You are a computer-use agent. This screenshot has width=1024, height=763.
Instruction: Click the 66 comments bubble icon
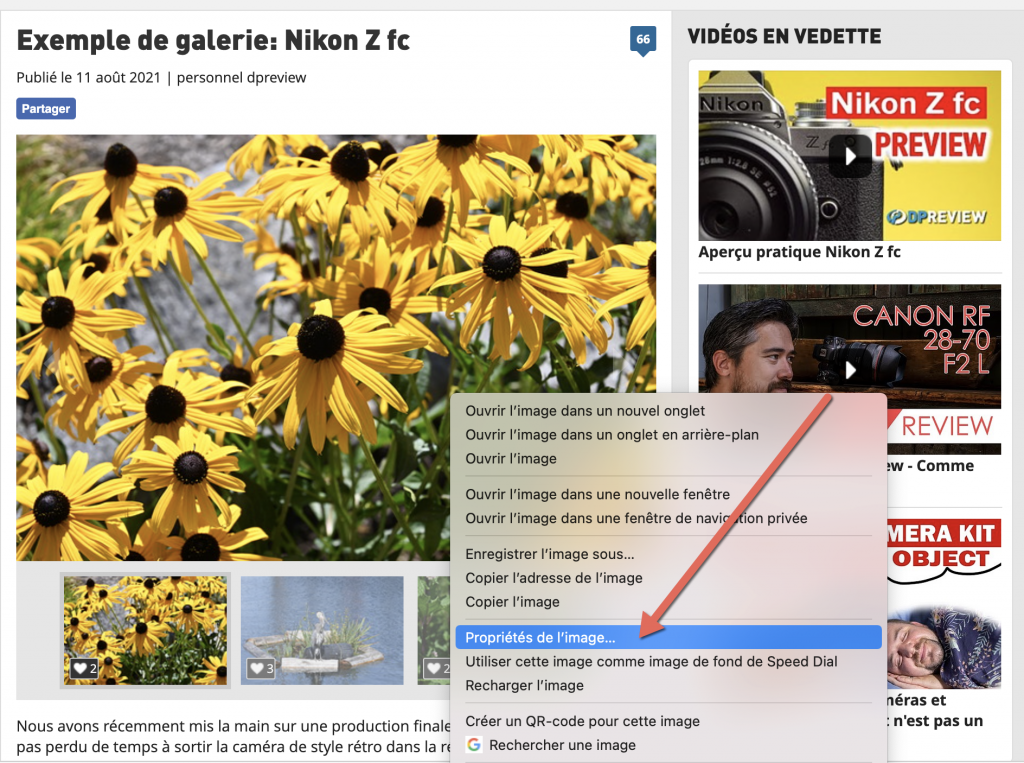pyautogui.click(x=643, y=41)
